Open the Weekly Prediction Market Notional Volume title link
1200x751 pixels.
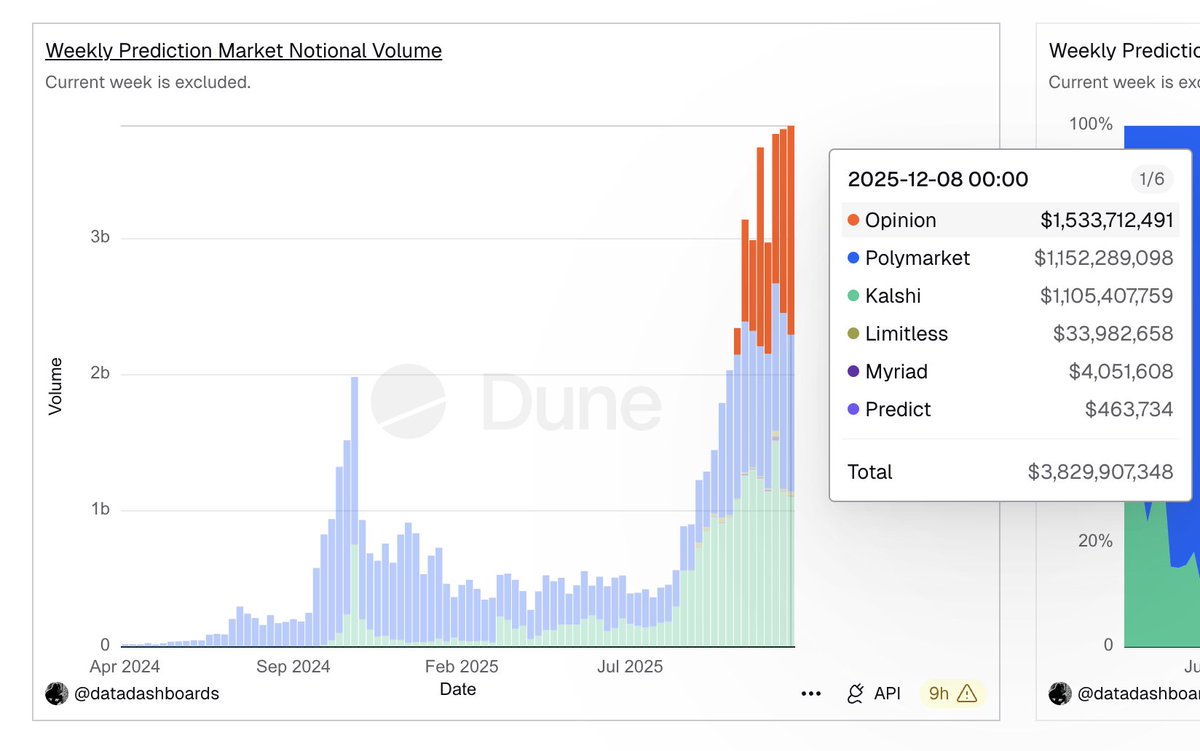click(244, 51)
